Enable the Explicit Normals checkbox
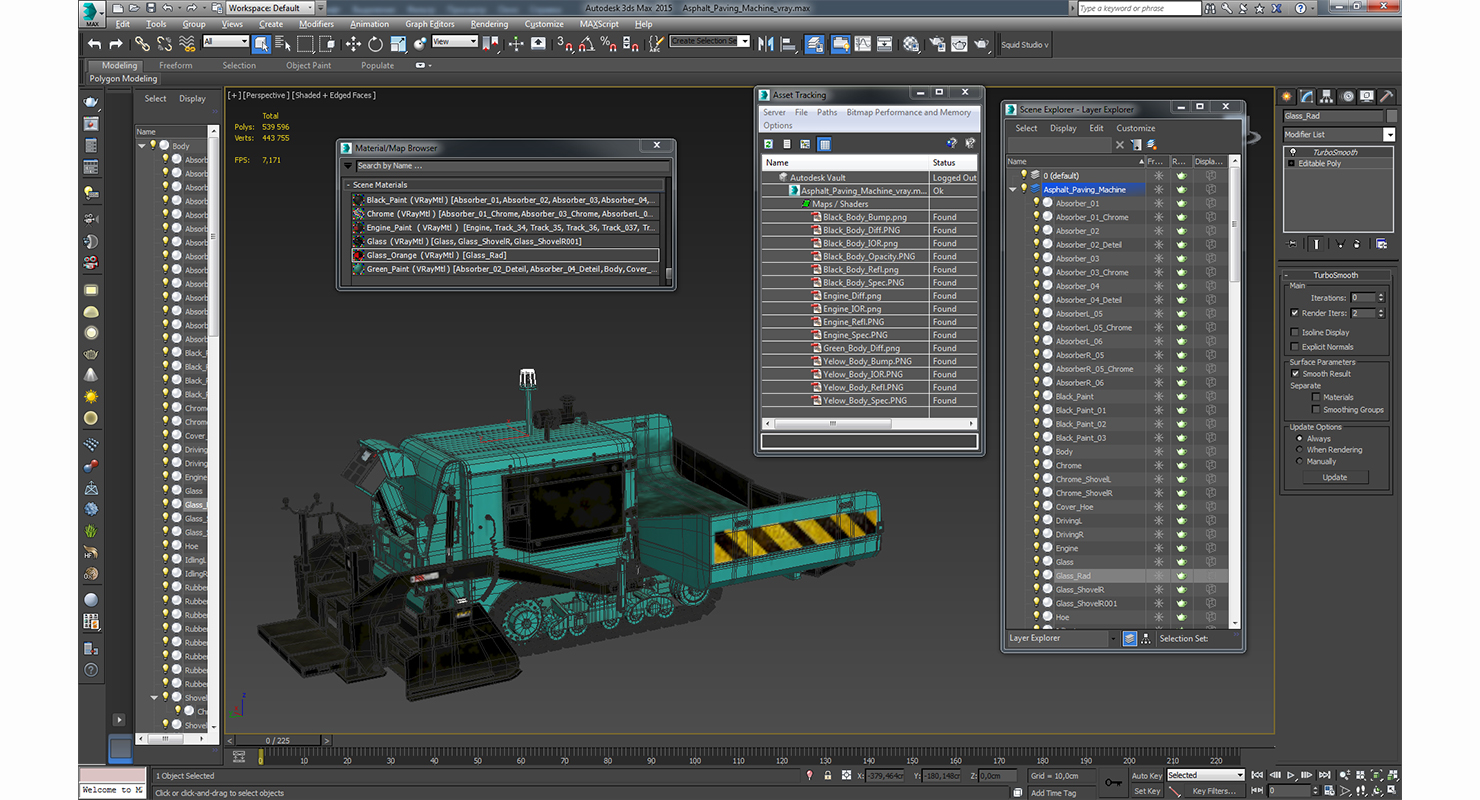The height and width of the screenshot is (800, 1480). tap(1295, 347)
